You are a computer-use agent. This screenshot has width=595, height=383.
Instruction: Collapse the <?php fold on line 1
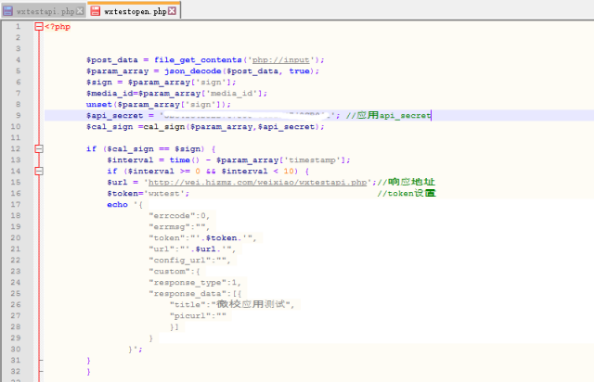click(x=39, y=27)
